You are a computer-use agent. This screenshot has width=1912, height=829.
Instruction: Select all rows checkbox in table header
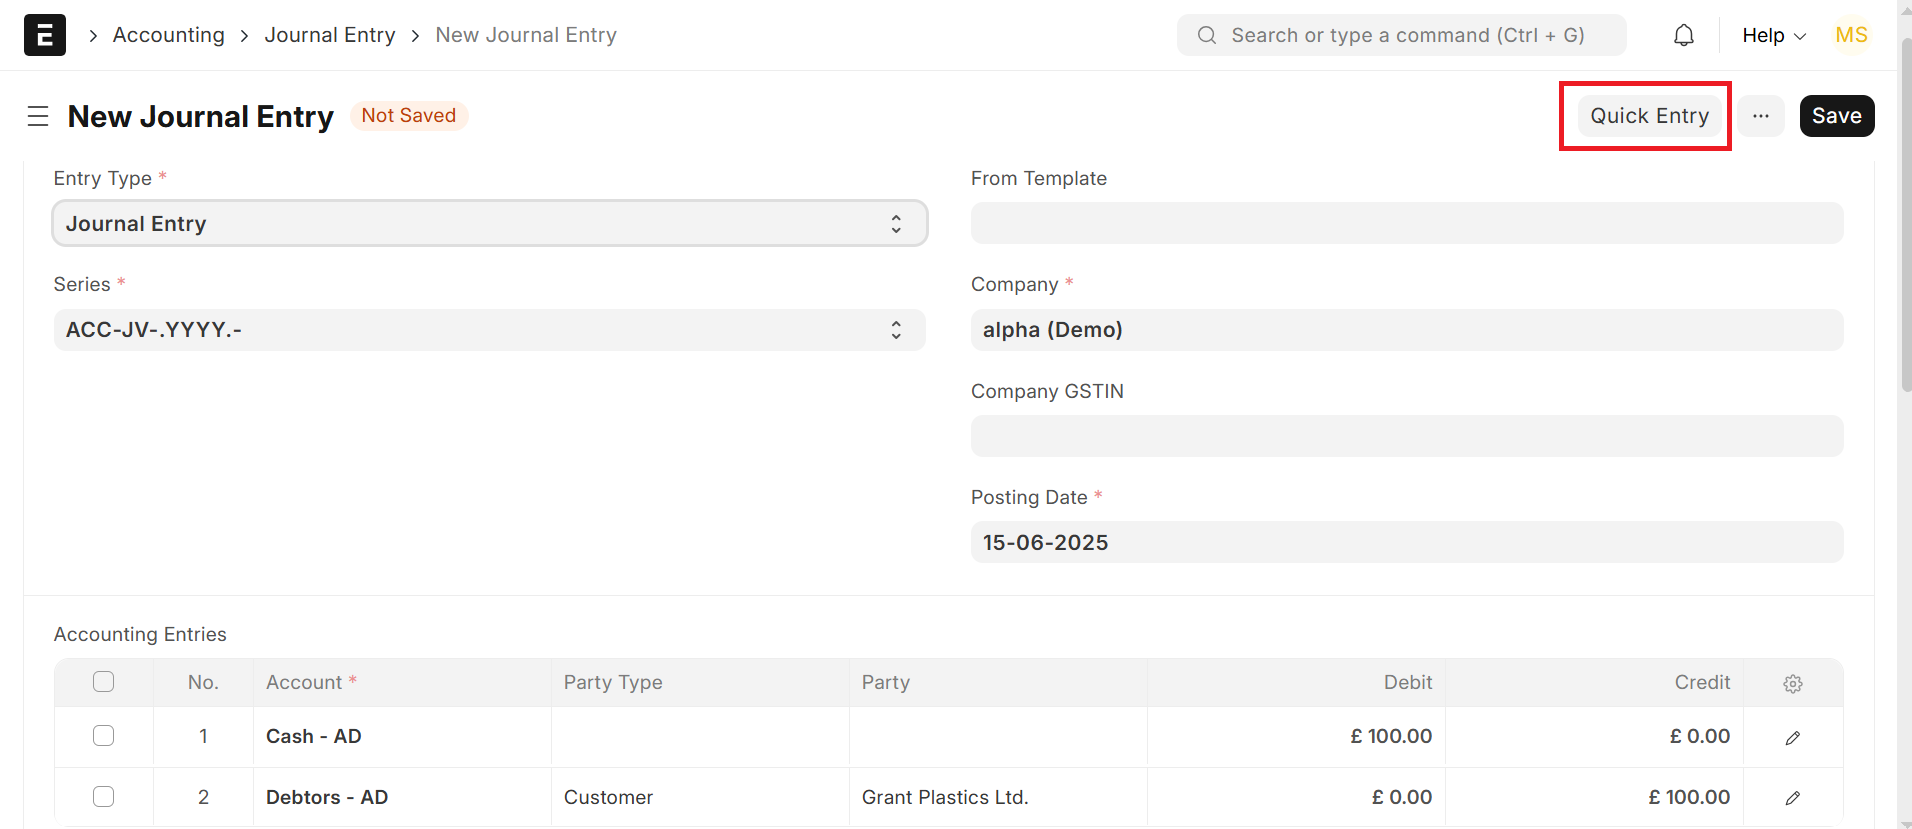(x=104, y=682)
